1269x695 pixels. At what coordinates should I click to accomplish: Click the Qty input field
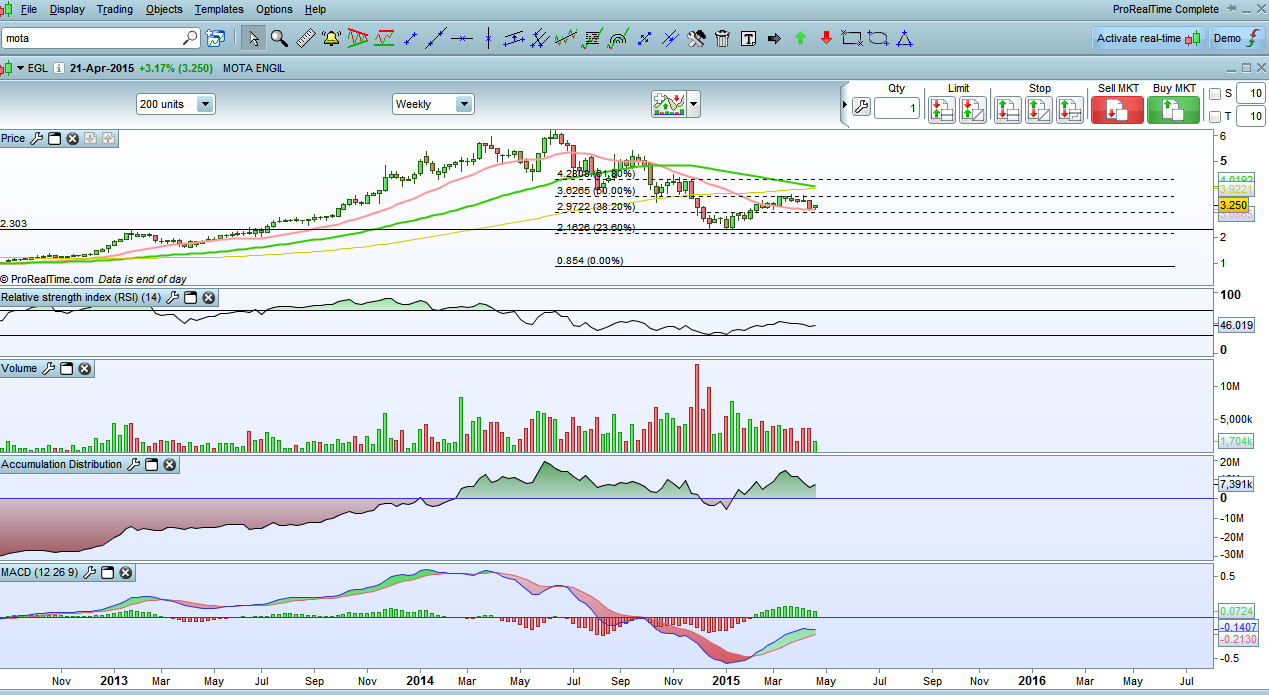pyautogui.click(x=896, y=108)
